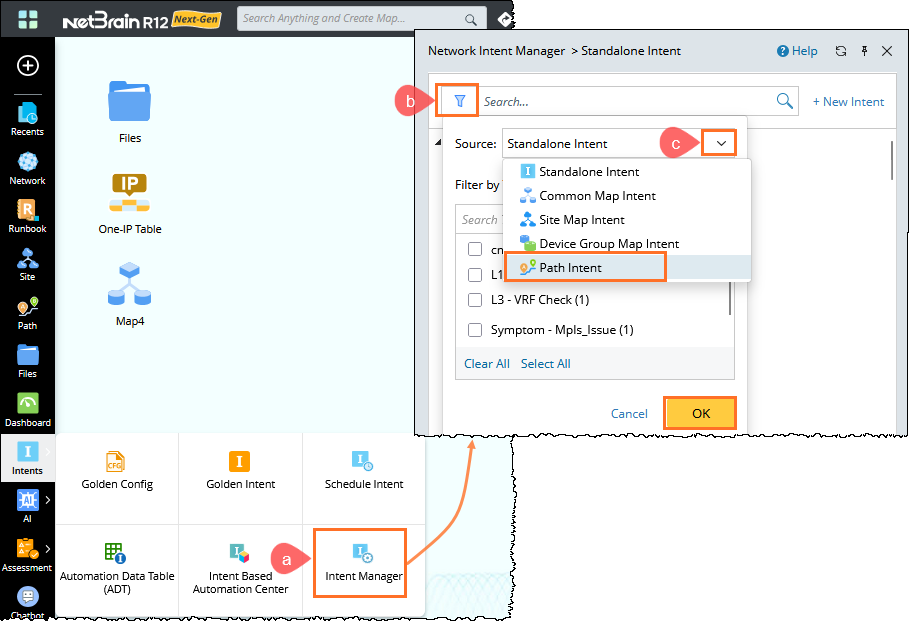Open the Help link
The height and width of the screenshot is (623, 909).
click(797, 51)
